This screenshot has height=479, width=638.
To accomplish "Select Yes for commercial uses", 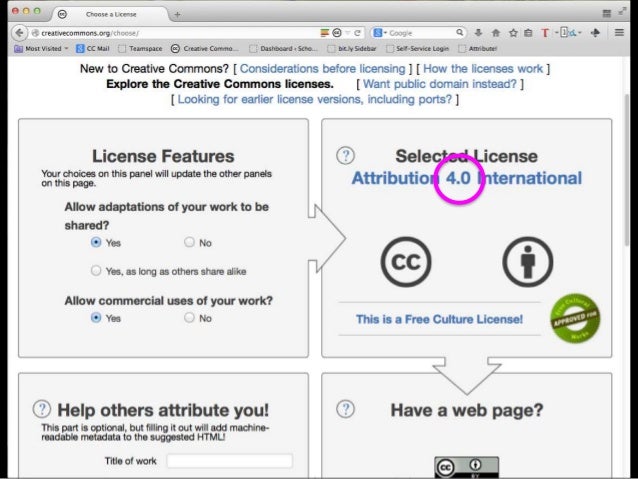I will 96,317.
